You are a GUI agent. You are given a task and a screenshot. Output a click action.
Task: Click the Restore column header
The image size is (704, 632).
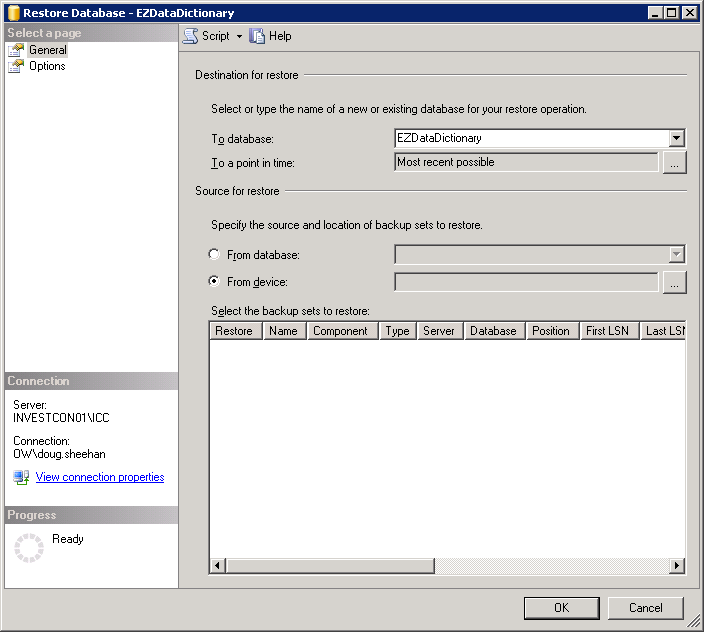235,331
